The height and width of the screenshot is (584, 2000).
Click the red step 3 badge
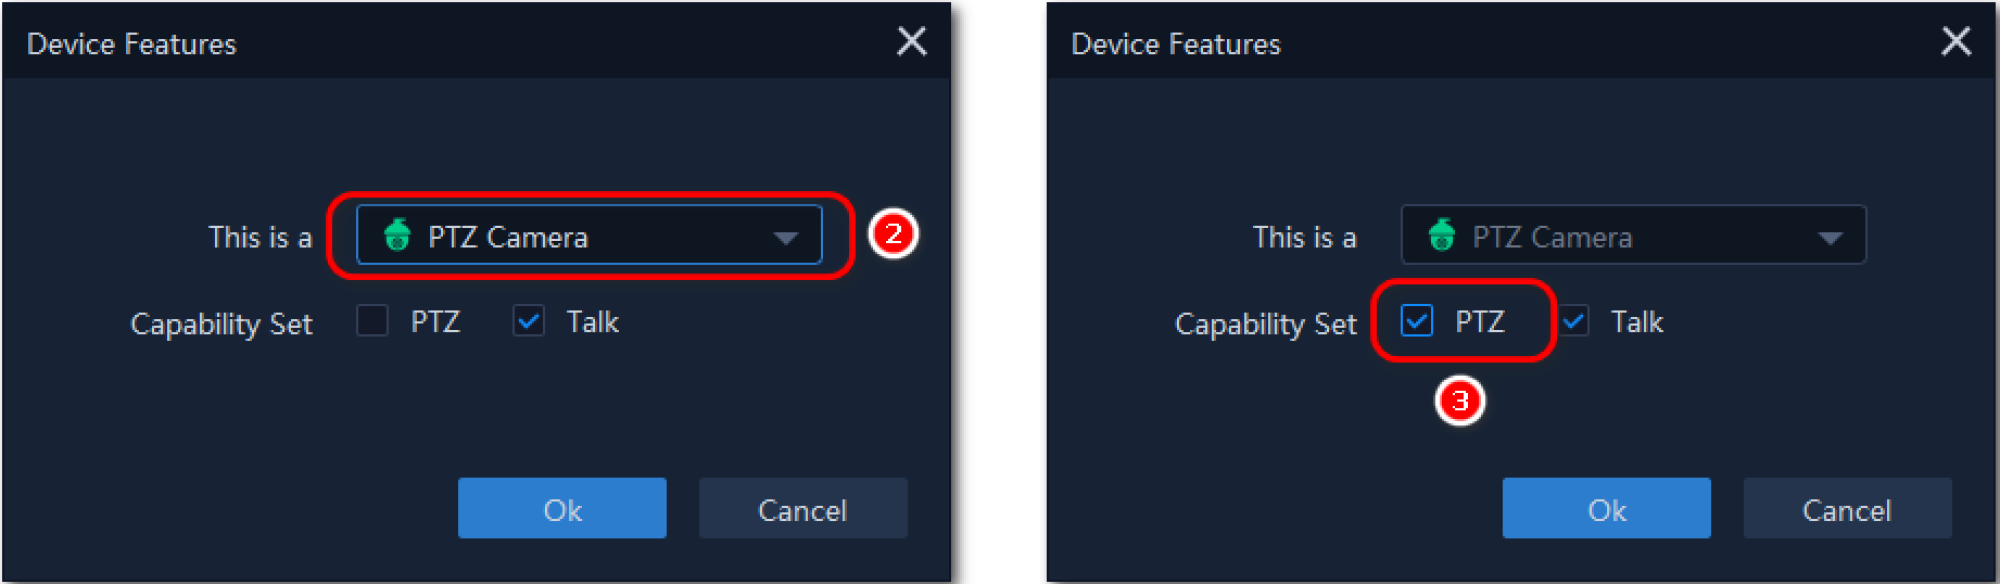click(x=1459, y=401)
